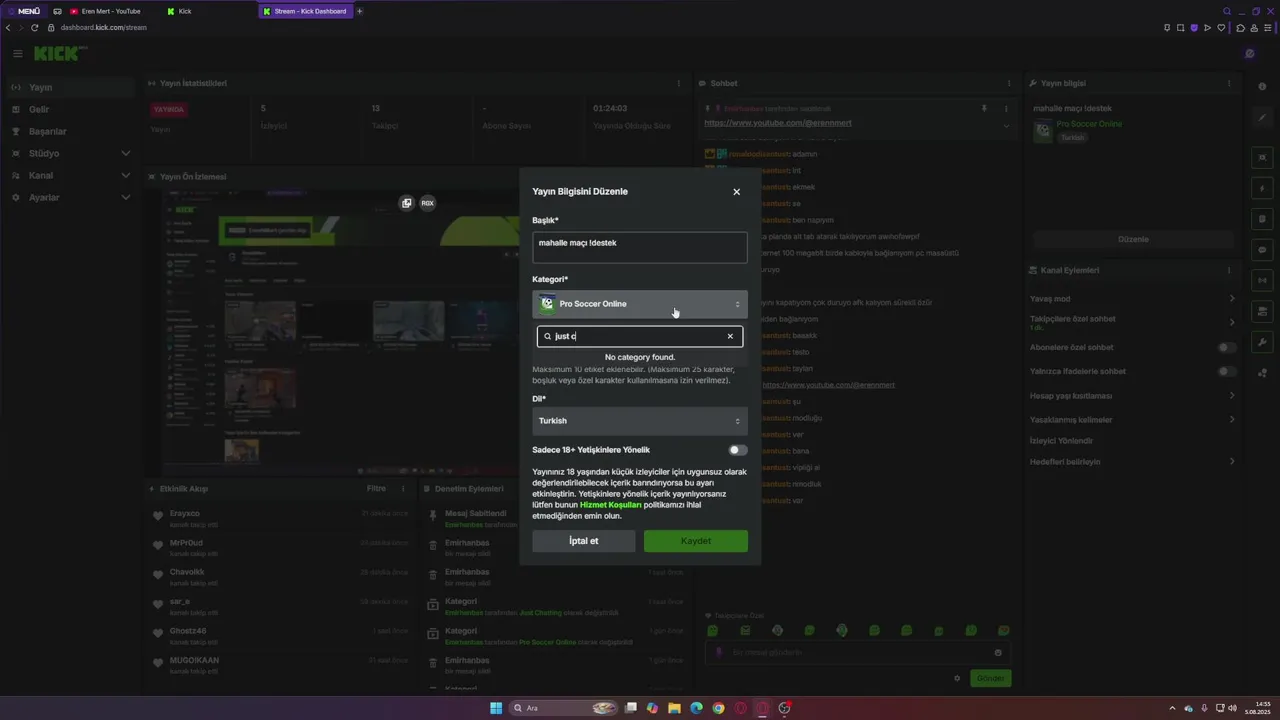This screenshot has height=720, width=1280.
Task: Open the Windows Start menu
Action: 496,708
